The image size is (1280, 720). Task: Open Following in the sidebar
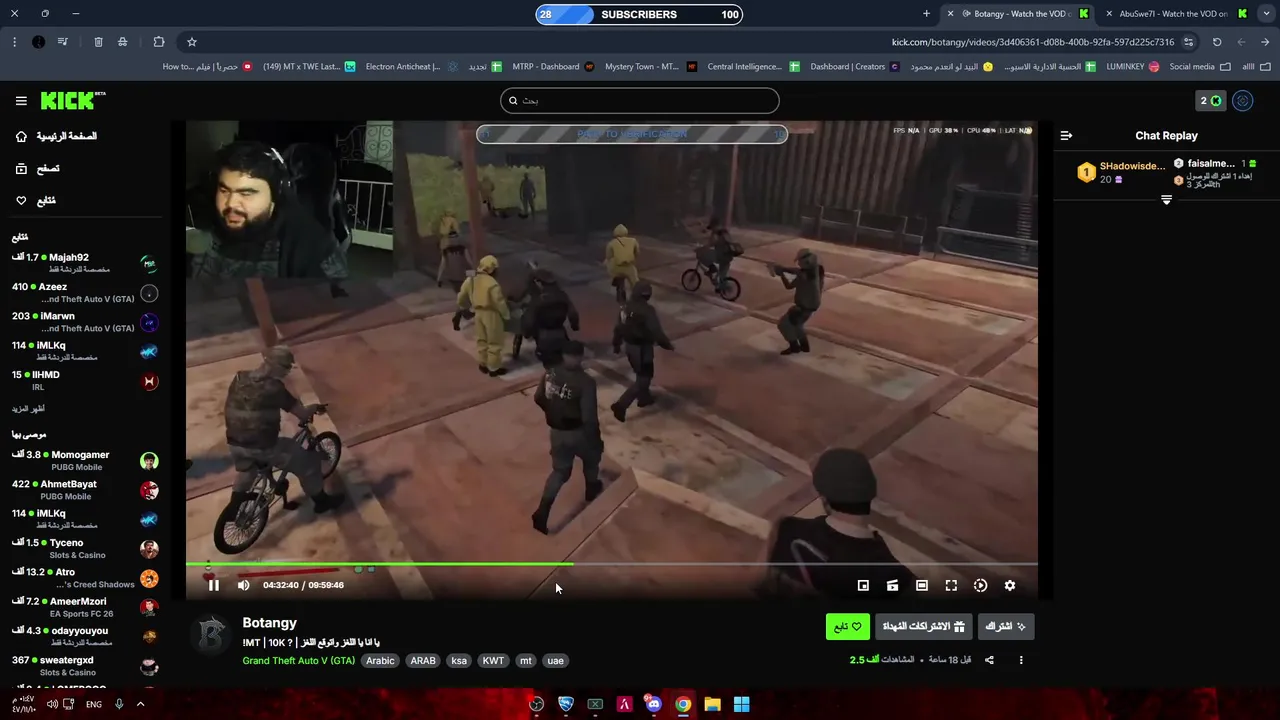coord(35,201)
